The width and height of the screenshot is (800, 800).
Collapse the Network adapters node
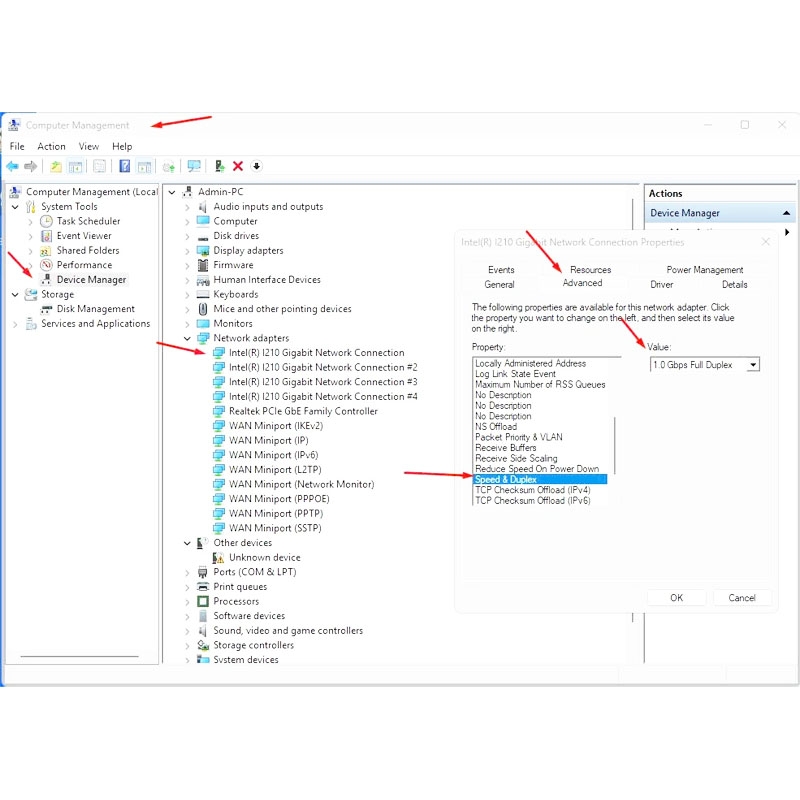coord(187,338)
